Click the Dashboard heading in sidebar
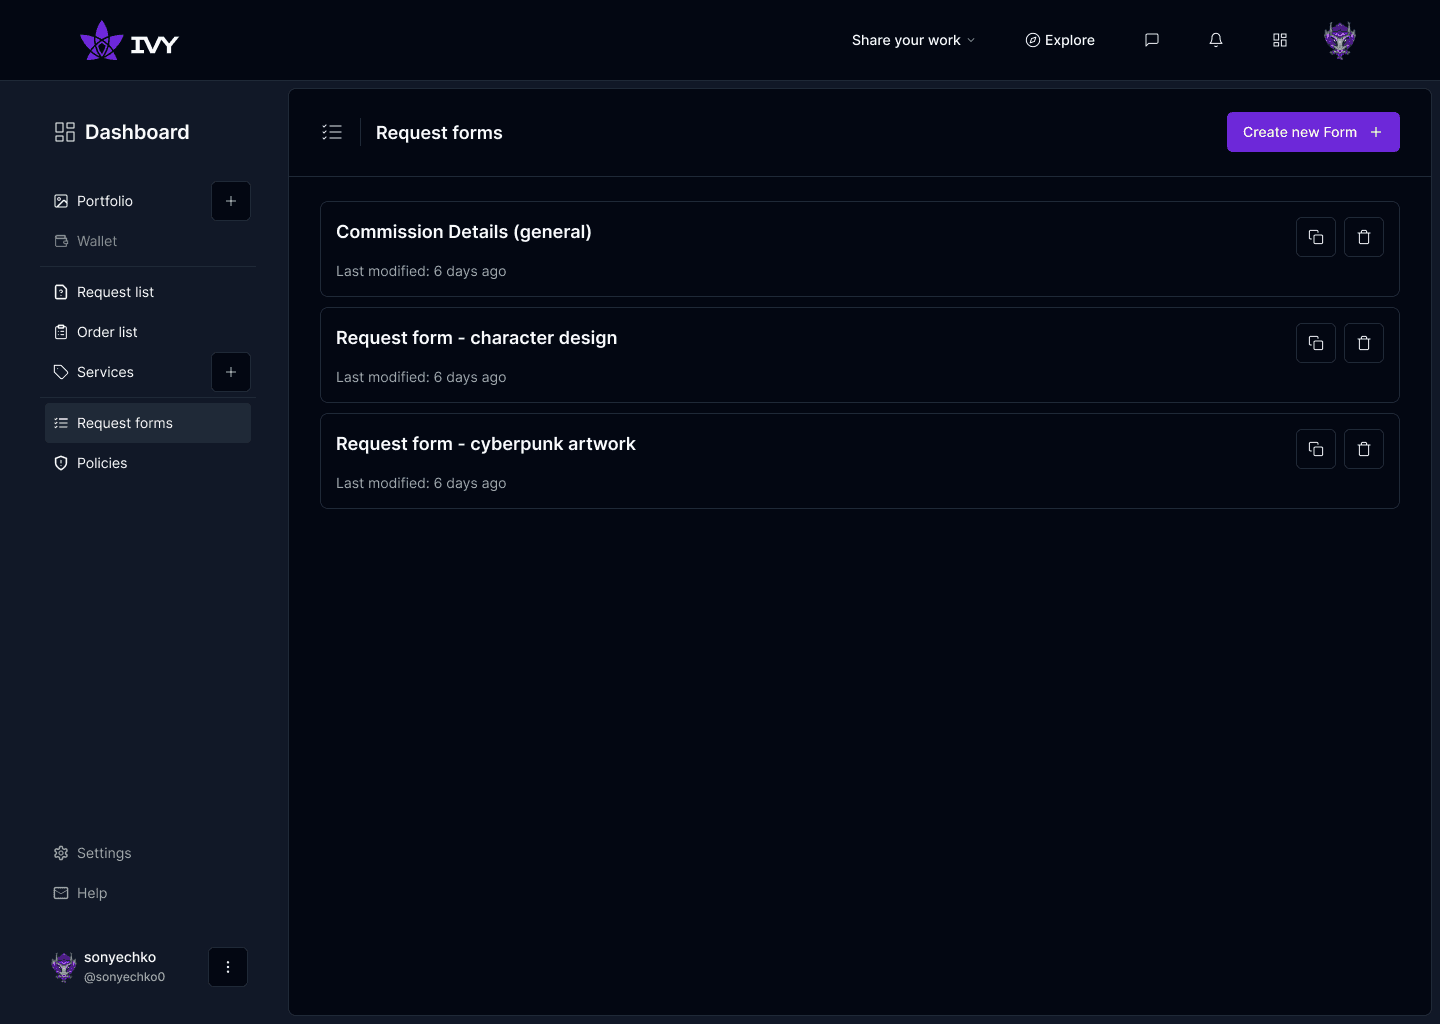This screenshot has height=1024, width=1440. (137, 132)
